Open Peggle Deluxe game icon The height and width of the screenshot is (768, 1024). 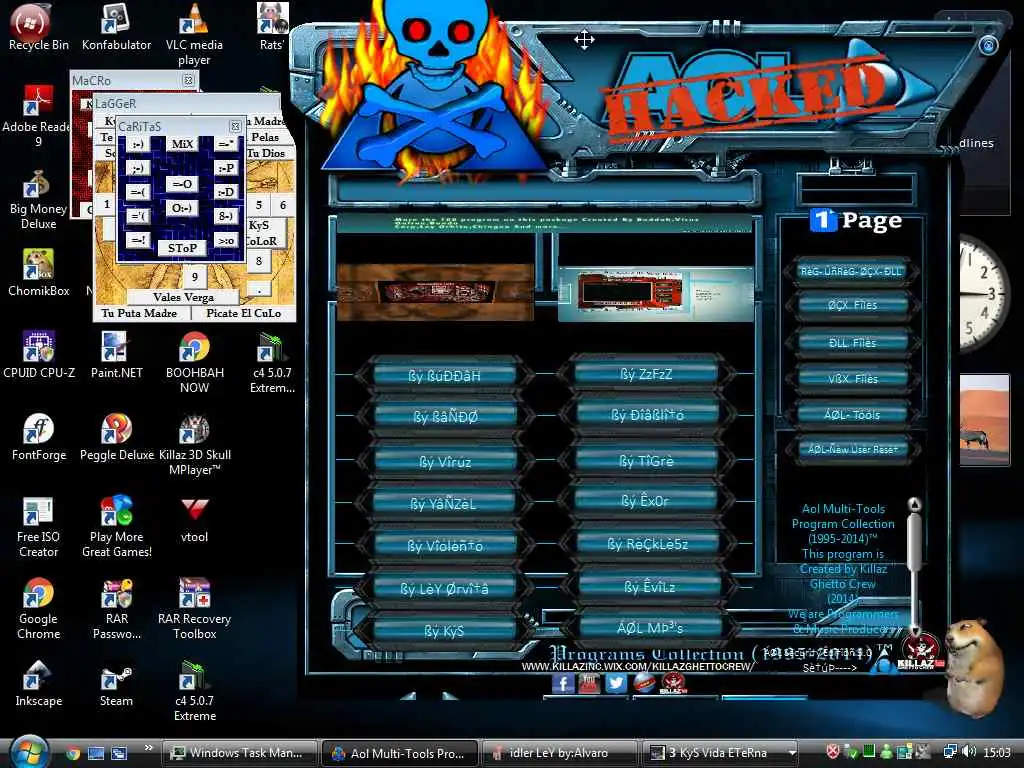(116, 437)
